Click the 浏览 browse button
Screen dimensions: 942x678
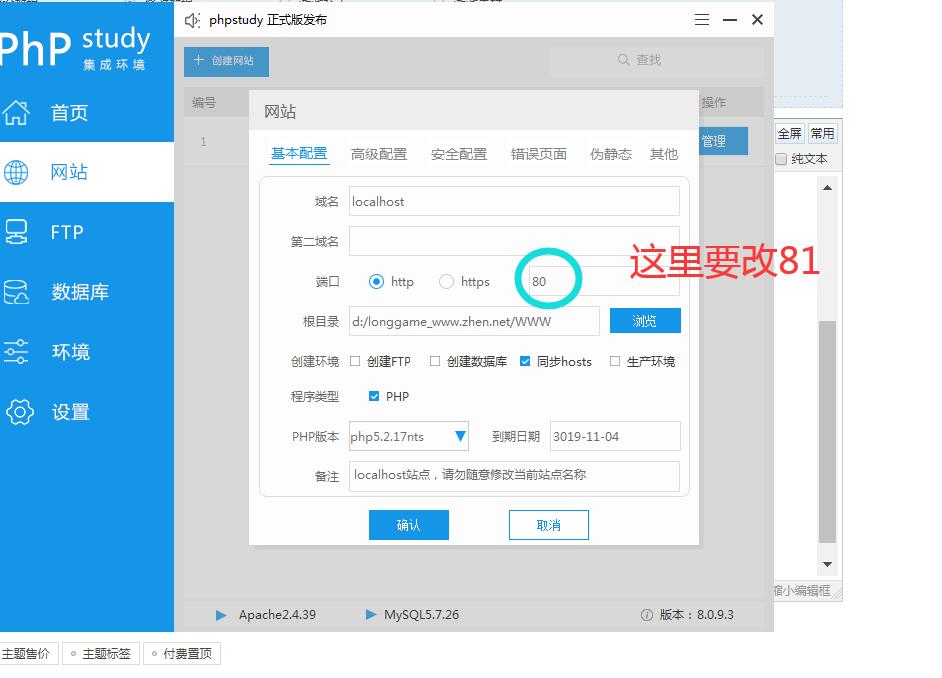(645, 321)
